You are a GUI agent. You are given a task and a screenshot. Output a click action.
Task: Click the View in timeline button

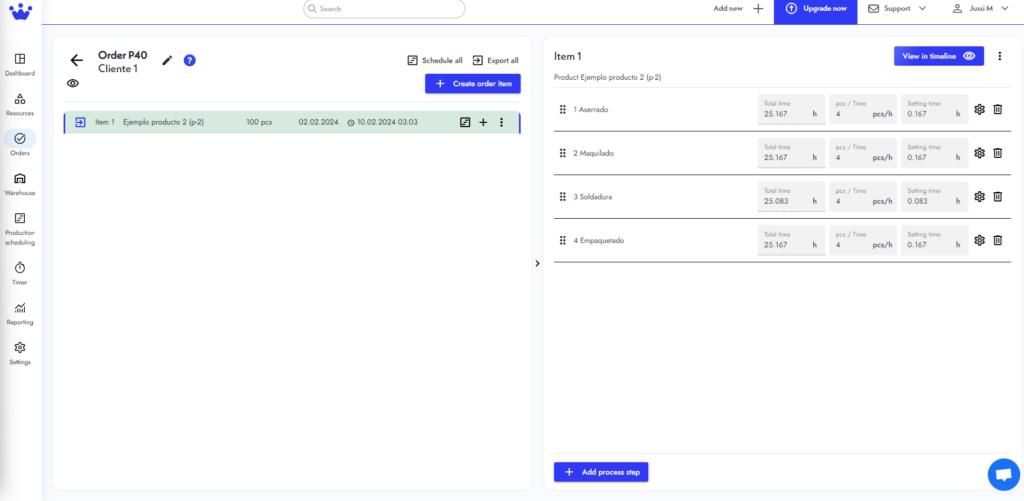[938, 56]
